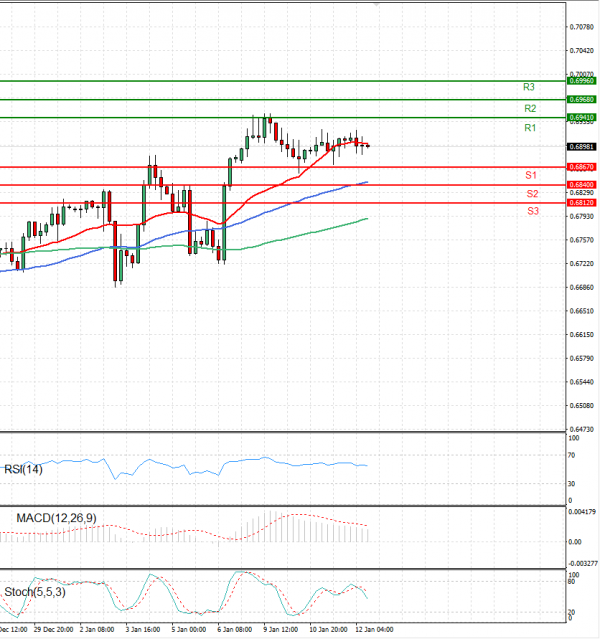Click the RSI(14) indicator label
This screenshot has width=600, height=639.
click(x=23, y=469)
